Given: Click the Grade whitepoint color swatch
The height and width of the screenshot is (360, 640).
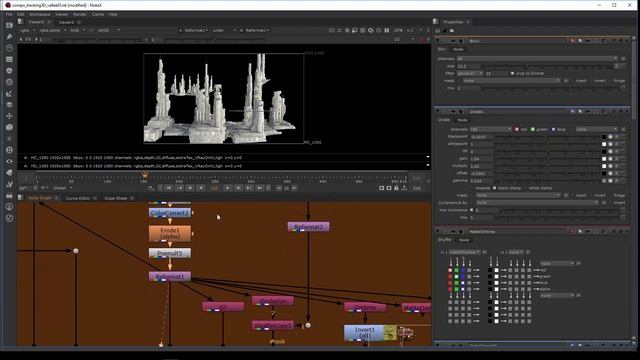Looking at the screenshot, I should tap(604, 144).
